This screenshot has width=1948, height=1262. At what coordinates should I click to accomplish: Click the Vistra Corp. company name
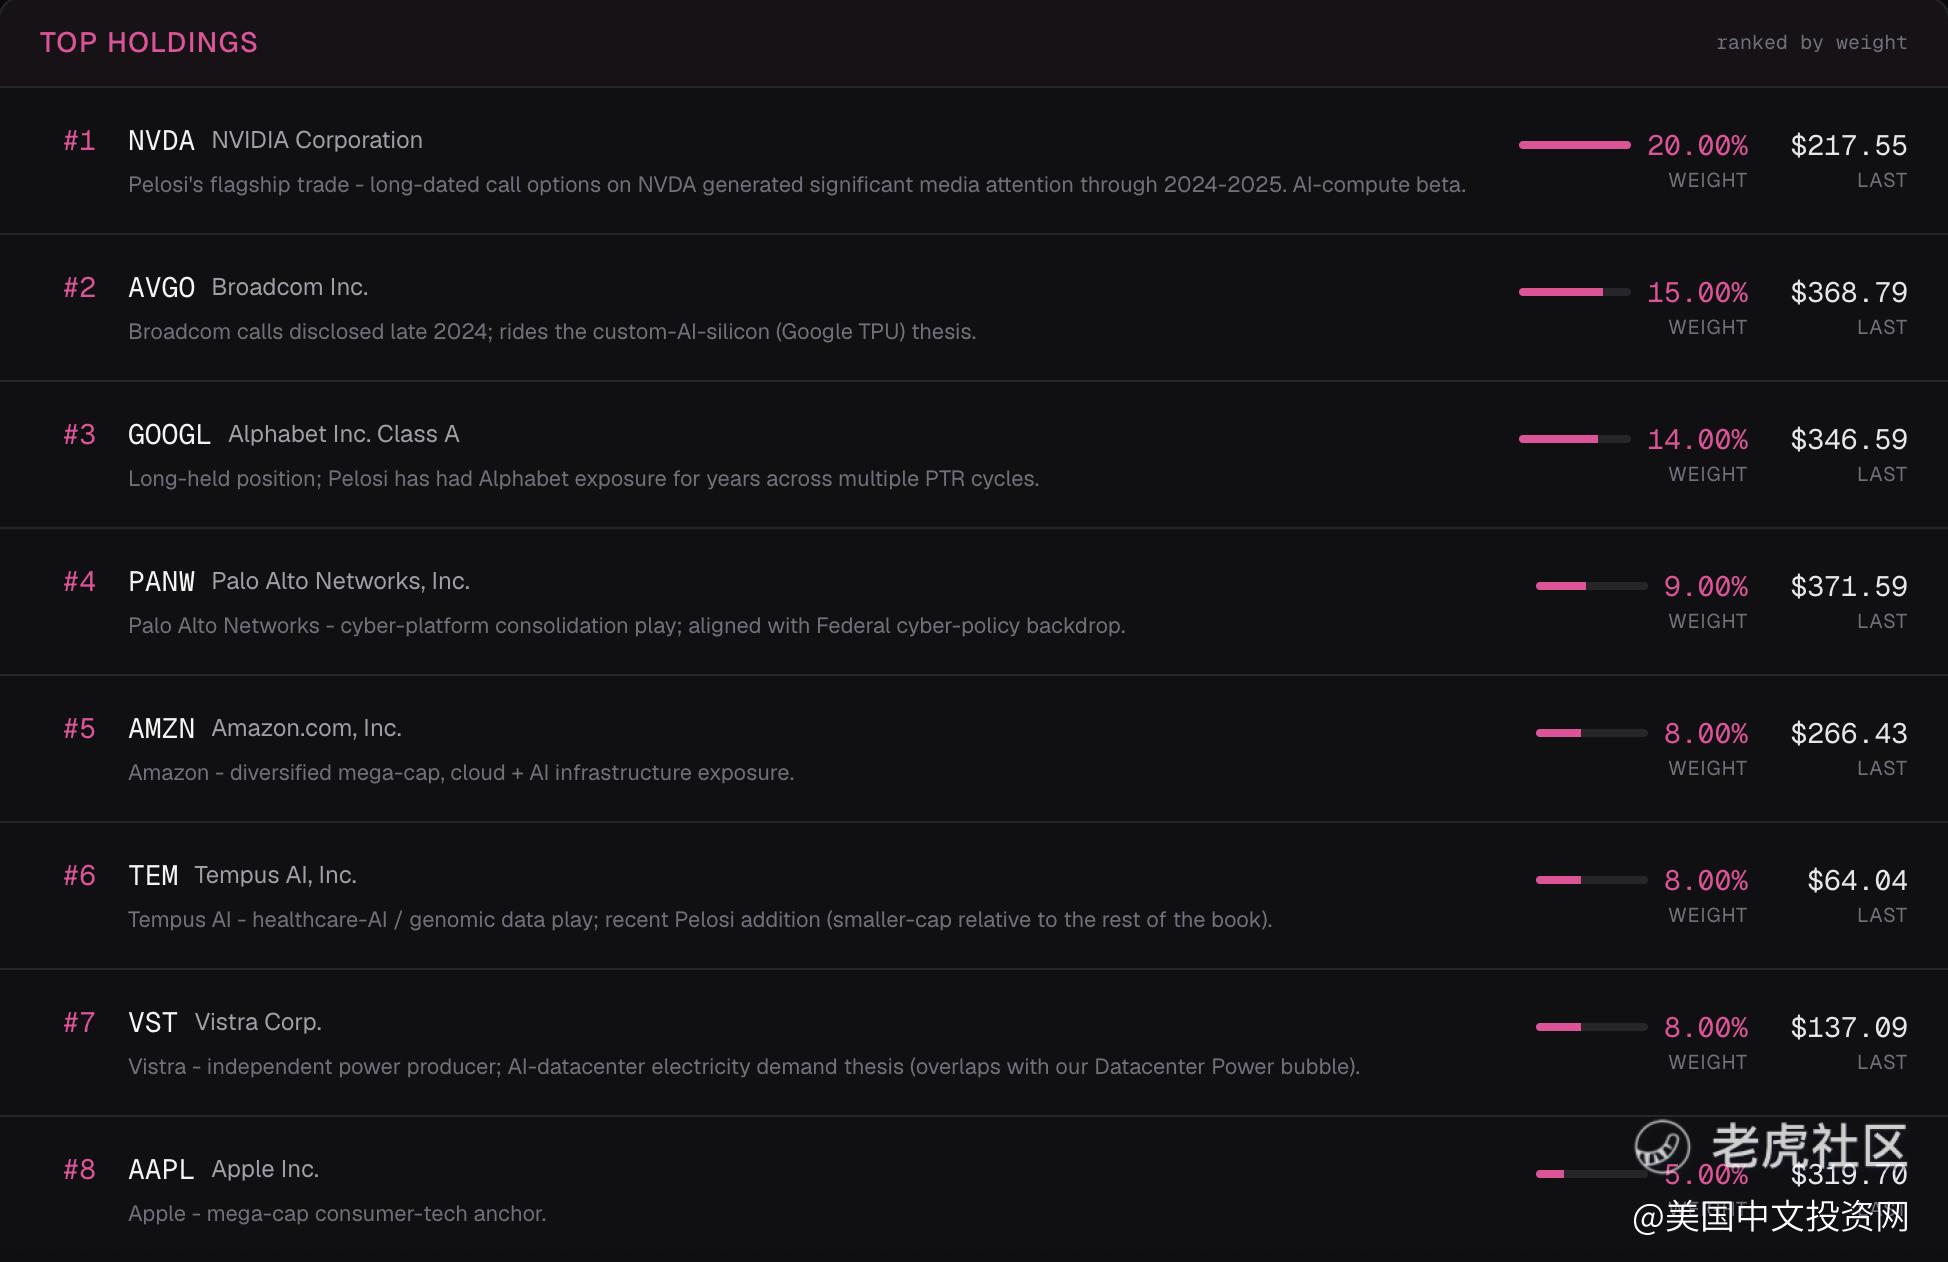258,1022
